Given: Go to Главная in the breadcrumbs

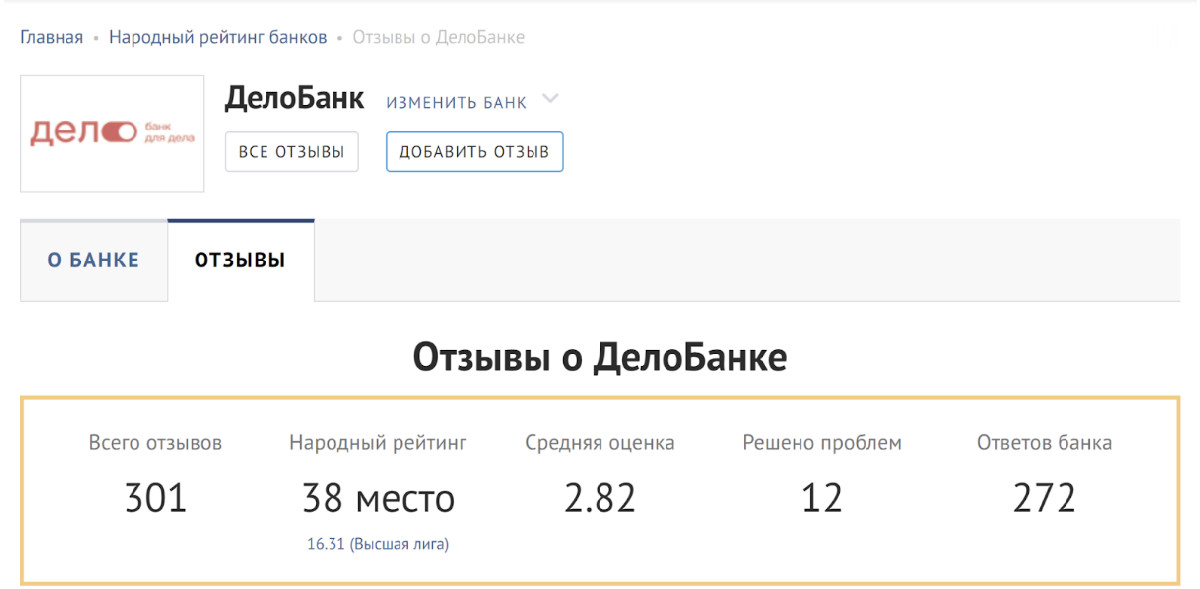Looking at the screenshot, I should (51, 38).
